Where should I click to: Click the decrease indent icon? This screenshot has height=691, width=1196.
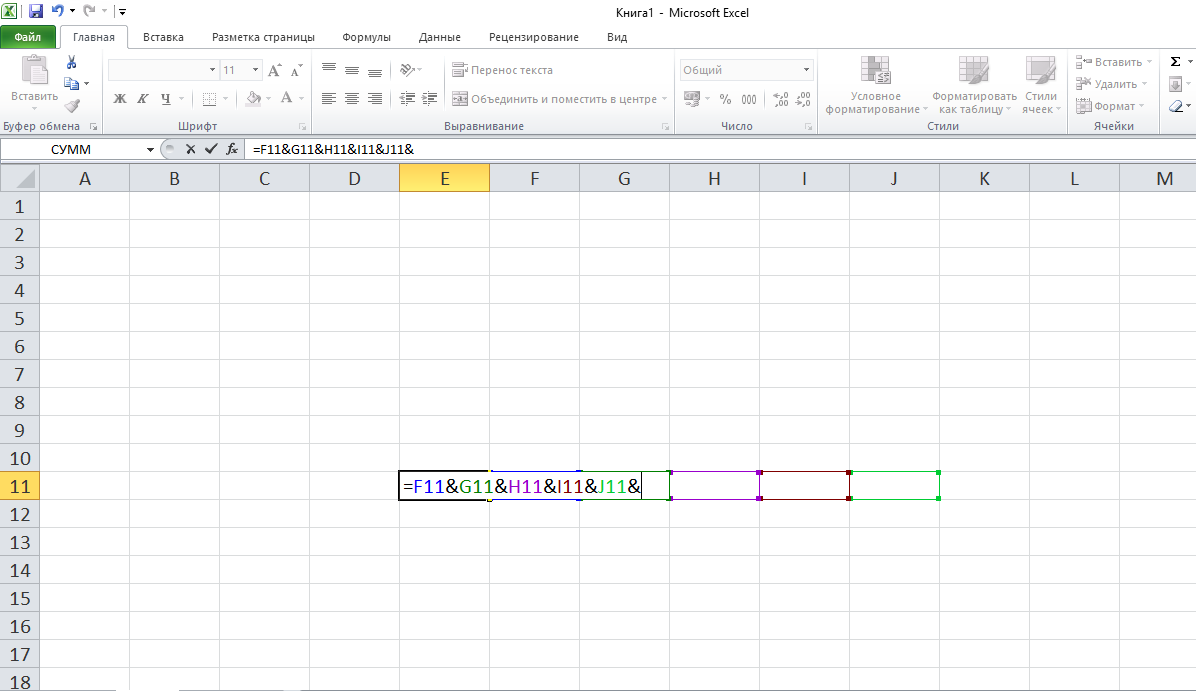click(x=407, y=98)
